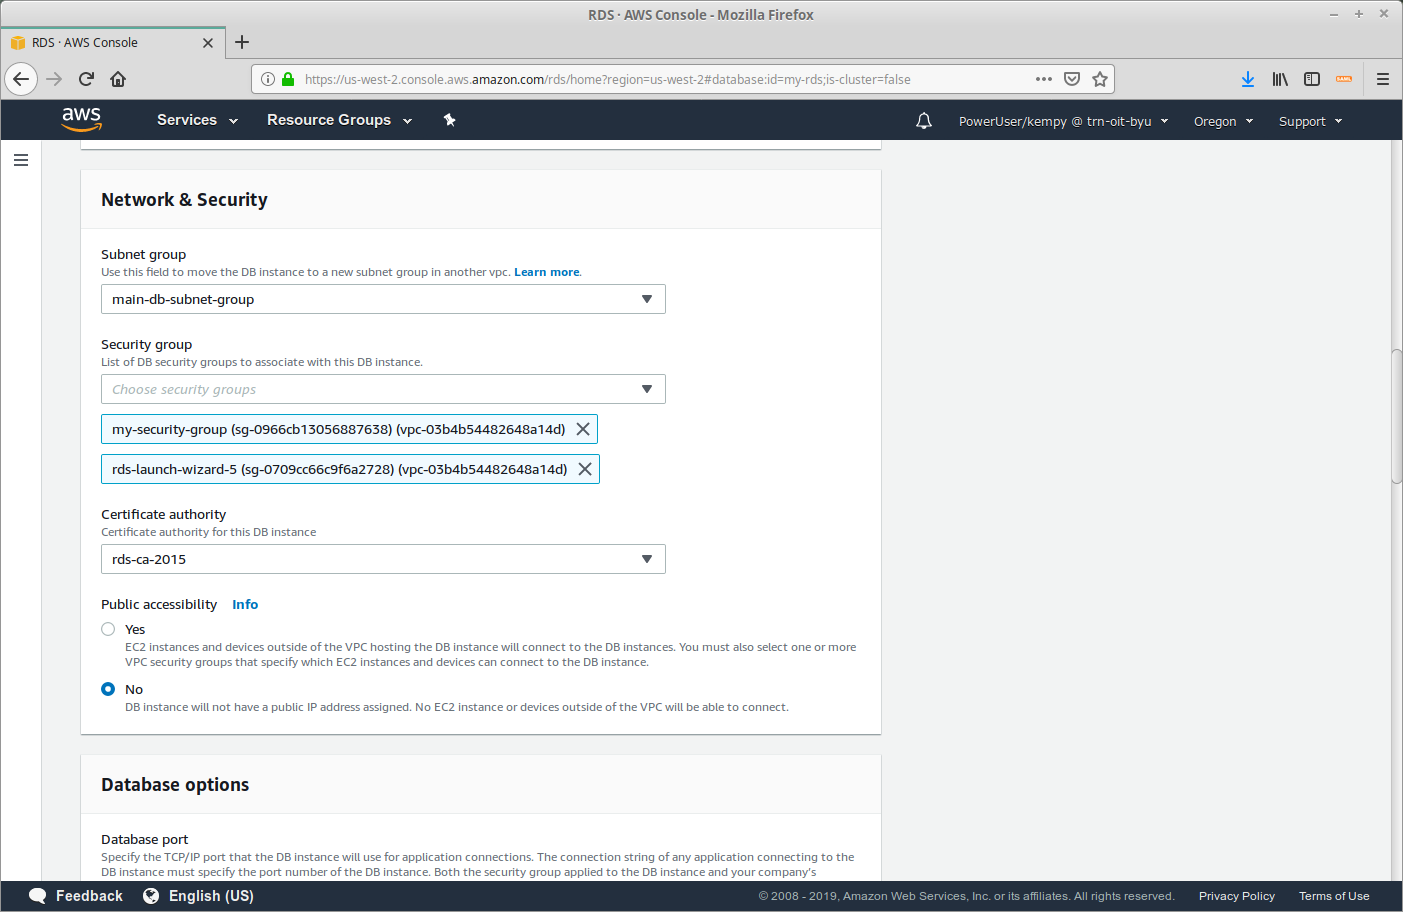This screenshot has height=912, width=1403.
Task: Go to AWS home via logo
Action: coord(82,119)
